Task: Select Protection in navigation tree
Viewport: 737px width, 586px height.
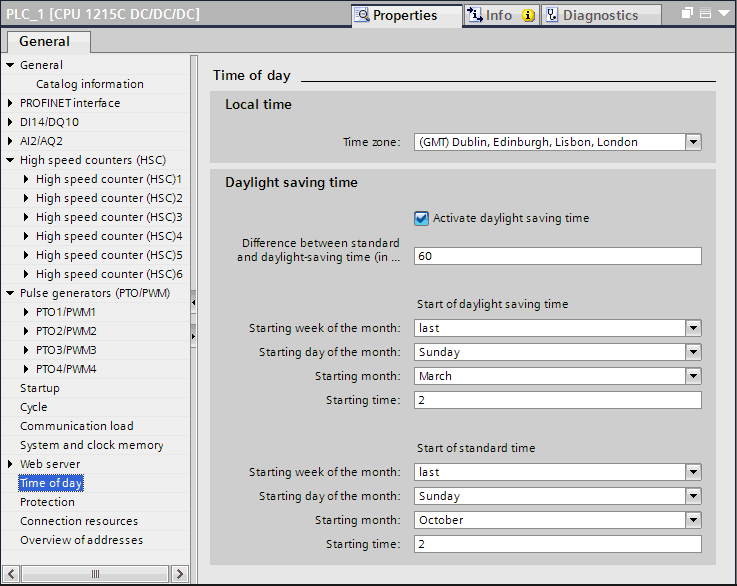Action: (x=47, y=502)
